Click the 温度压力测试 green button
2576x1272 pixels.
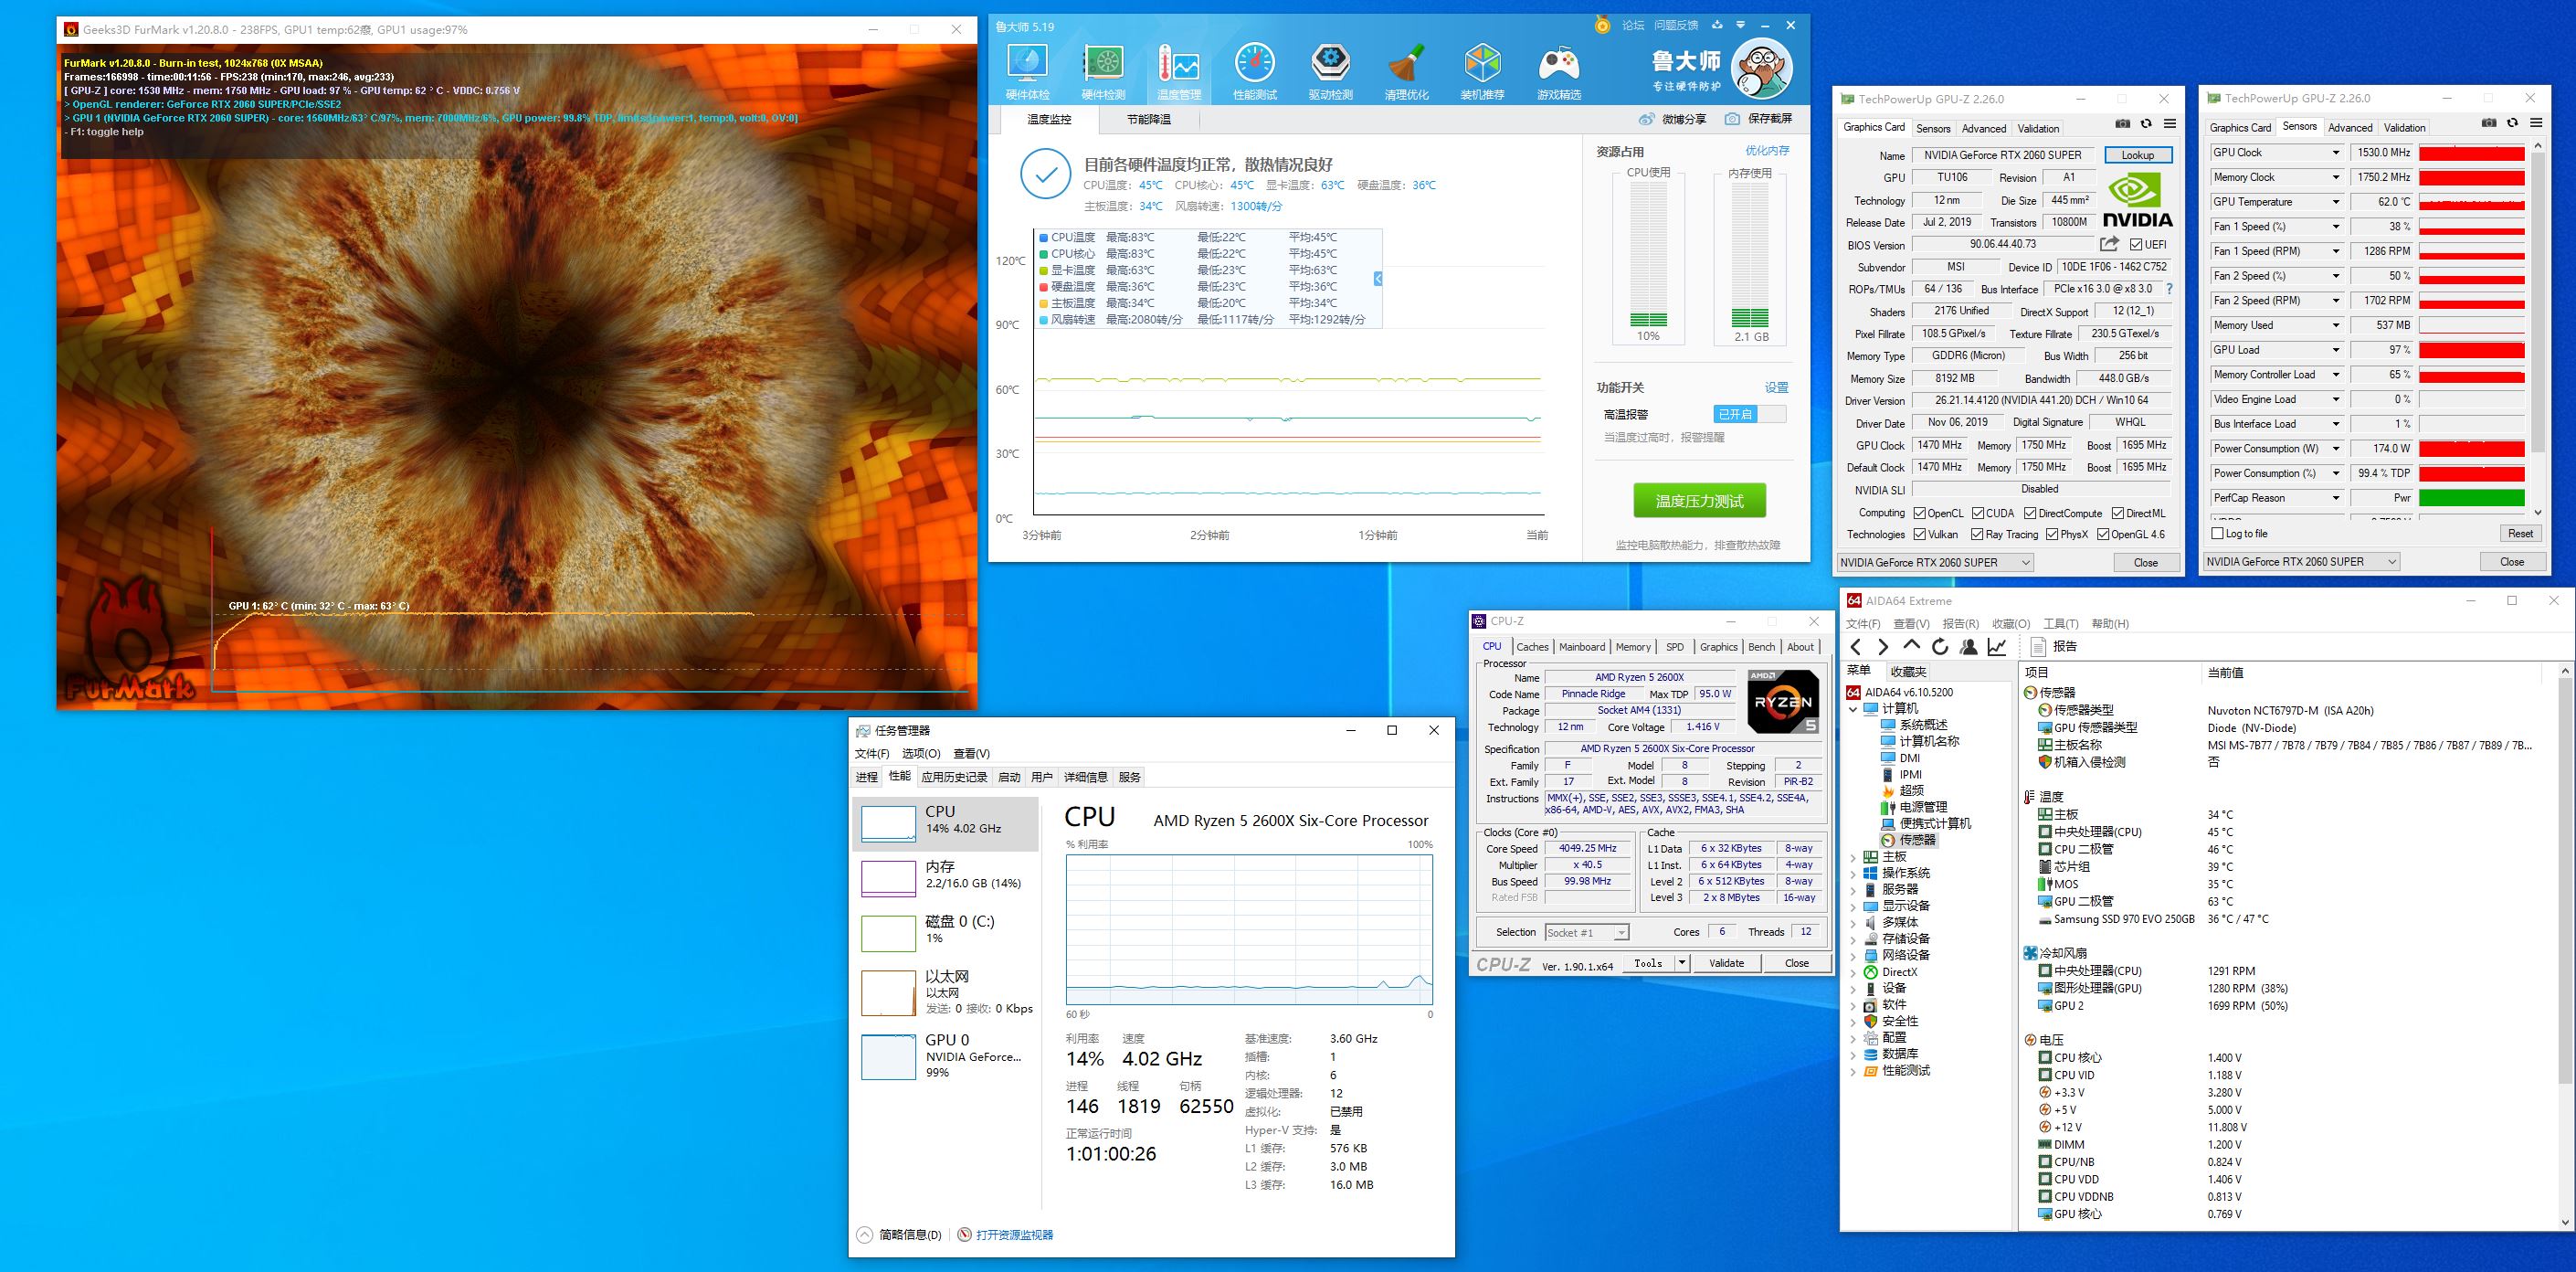tap(1699, 501)
